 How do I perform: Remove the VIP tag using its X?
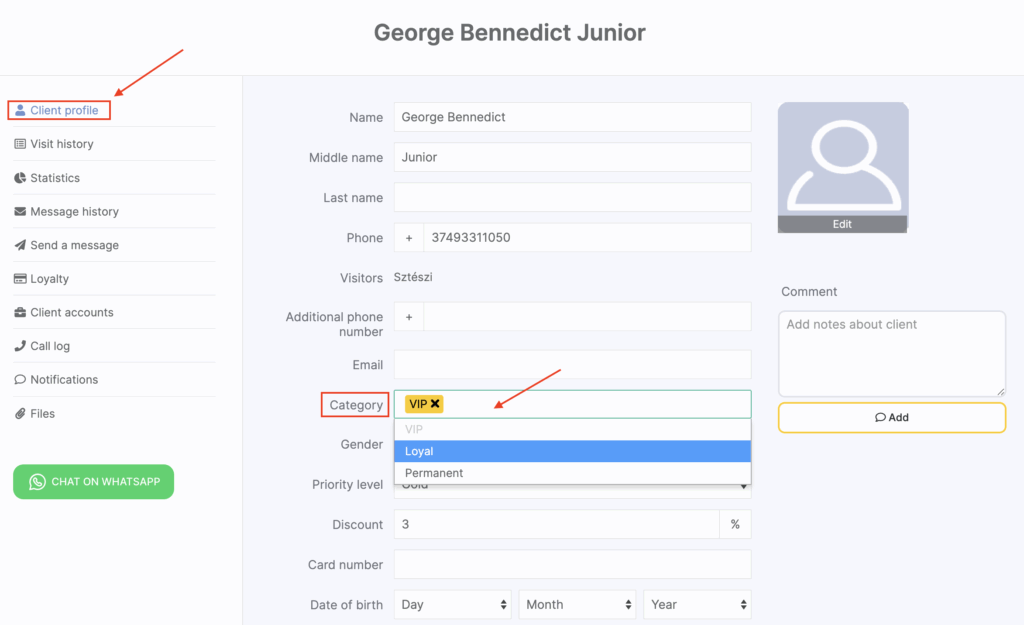435,404
